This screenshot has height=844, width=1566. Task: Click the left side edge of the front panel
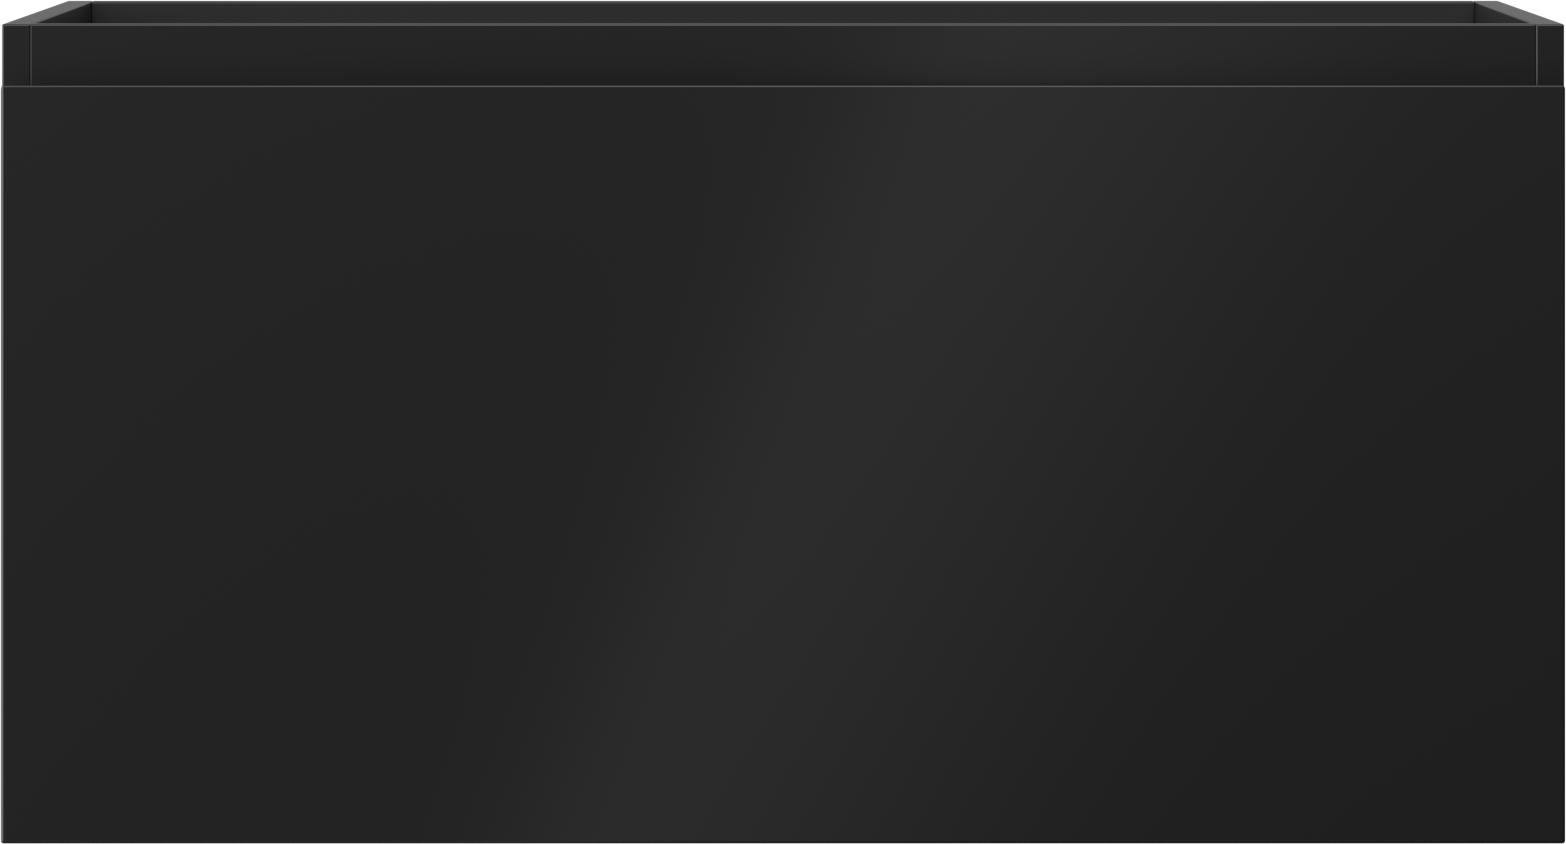(3, 465)
